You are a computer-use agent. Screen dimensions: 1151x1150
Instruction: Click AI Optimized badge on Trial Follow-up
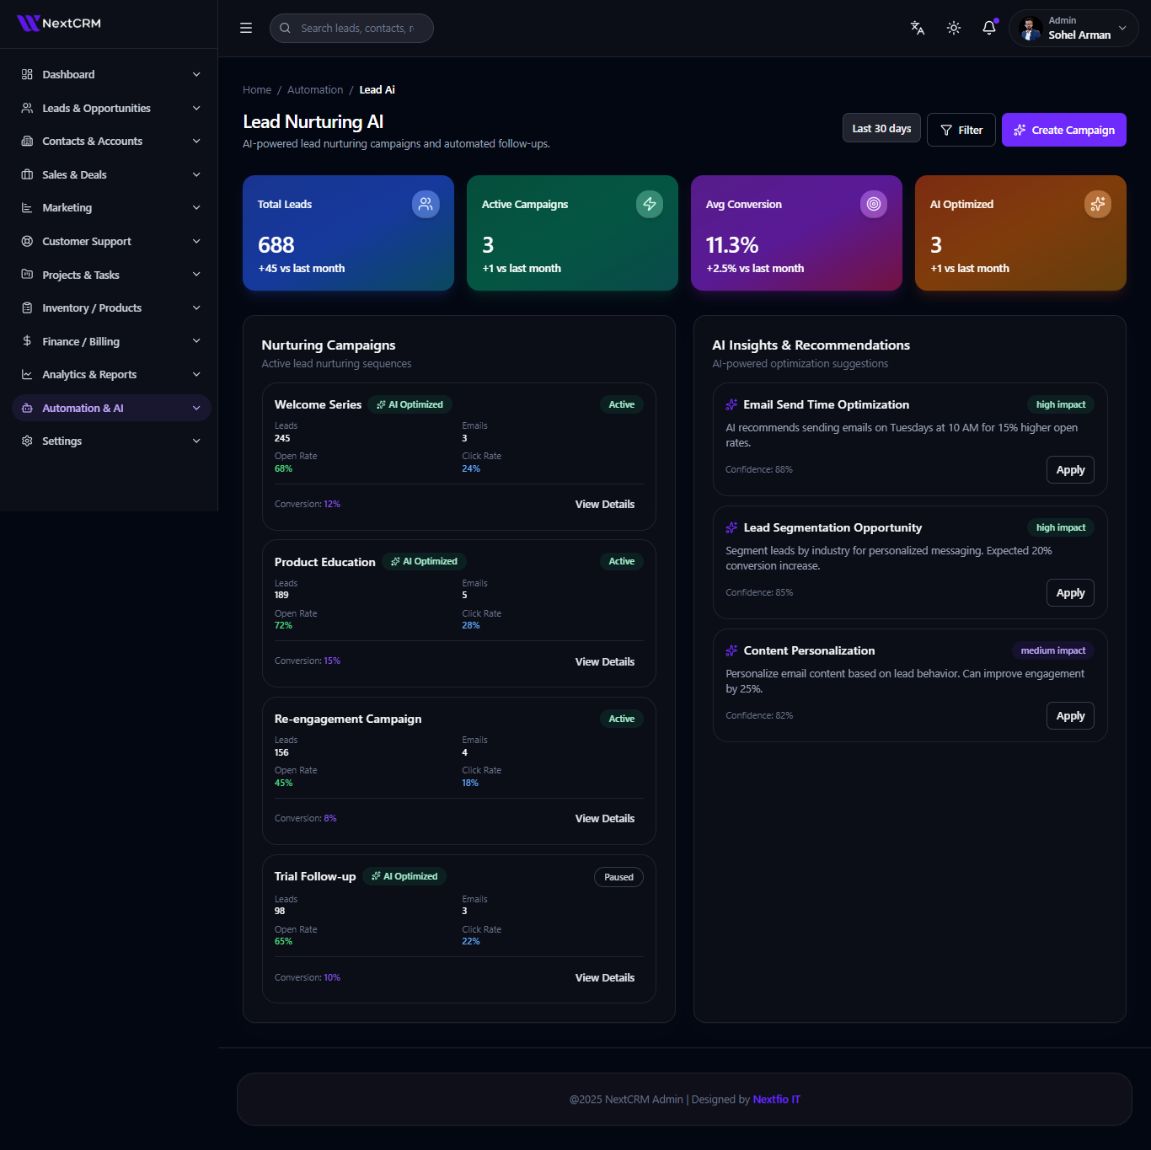click(404, 876)
